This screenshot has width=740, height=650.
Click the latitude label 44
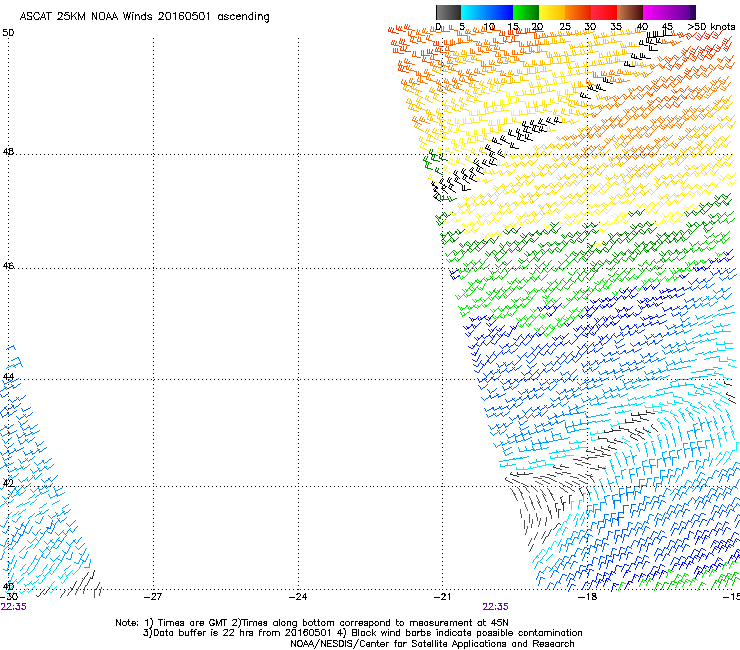coord(8,377)
